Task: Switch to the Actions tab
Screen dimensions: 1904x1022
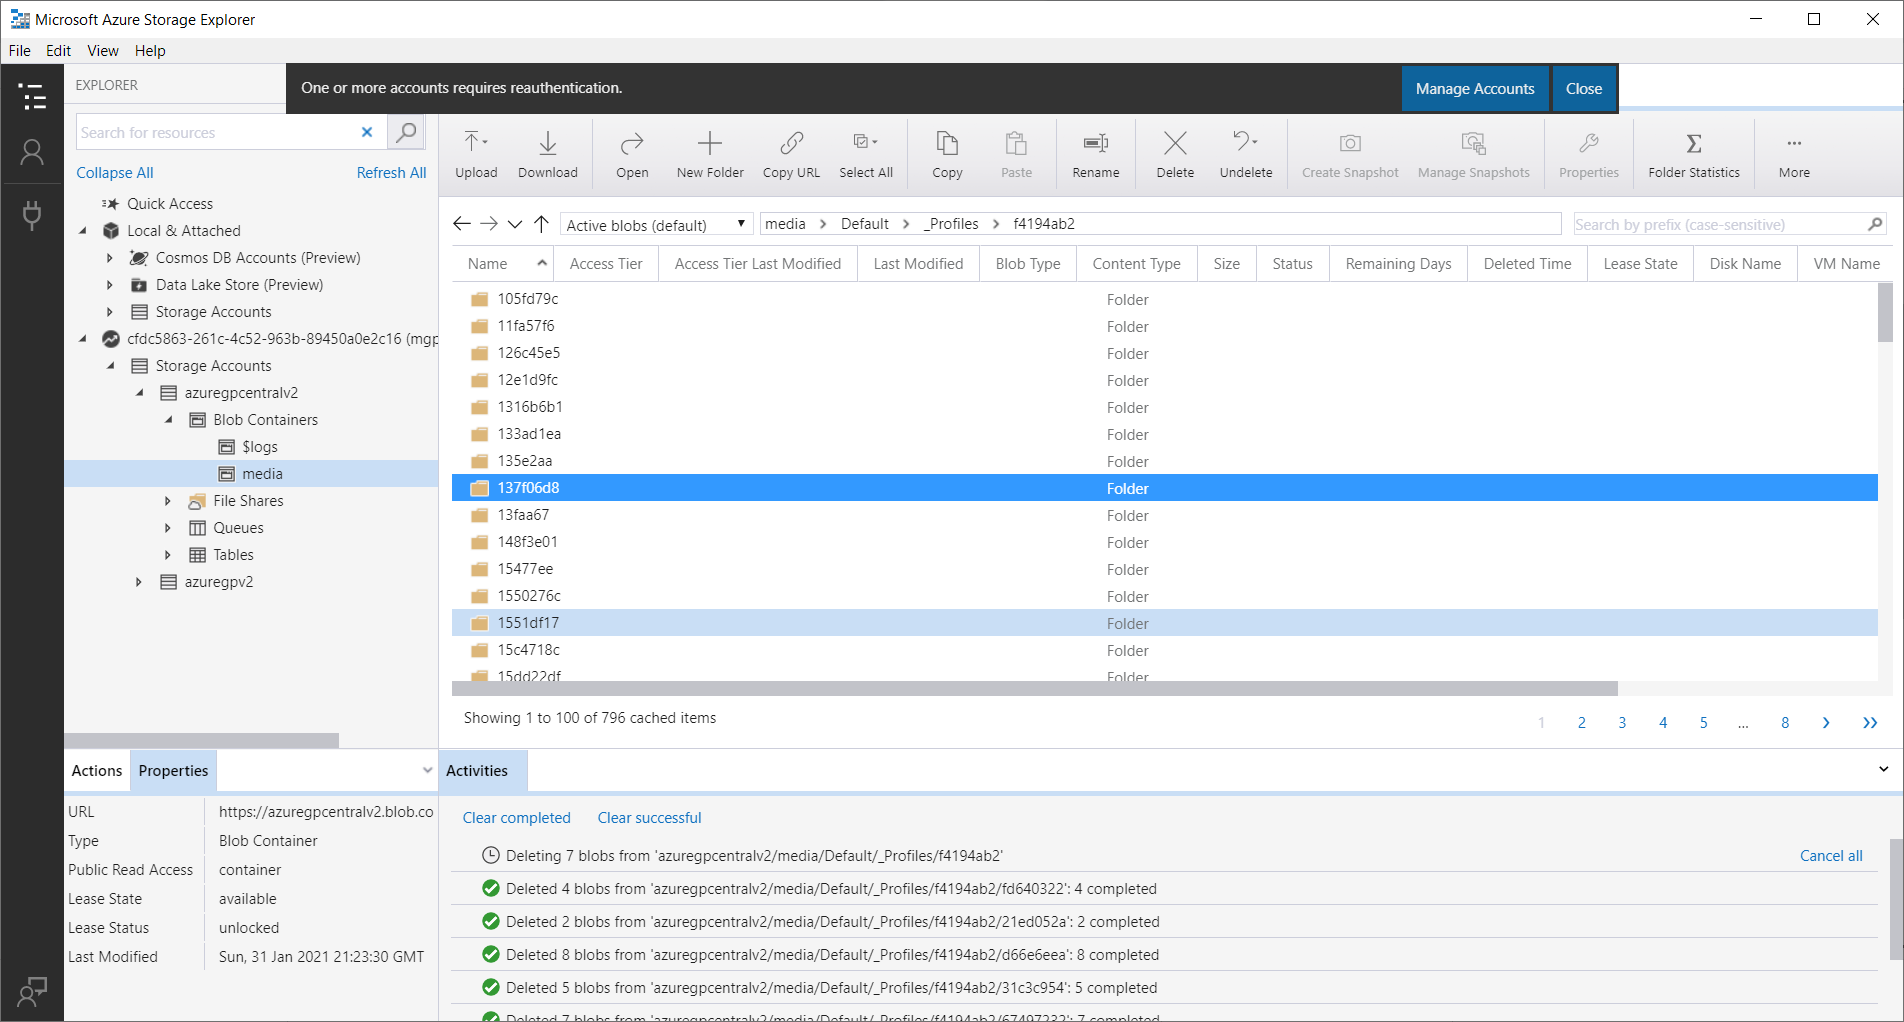Action: coord(97,771)
